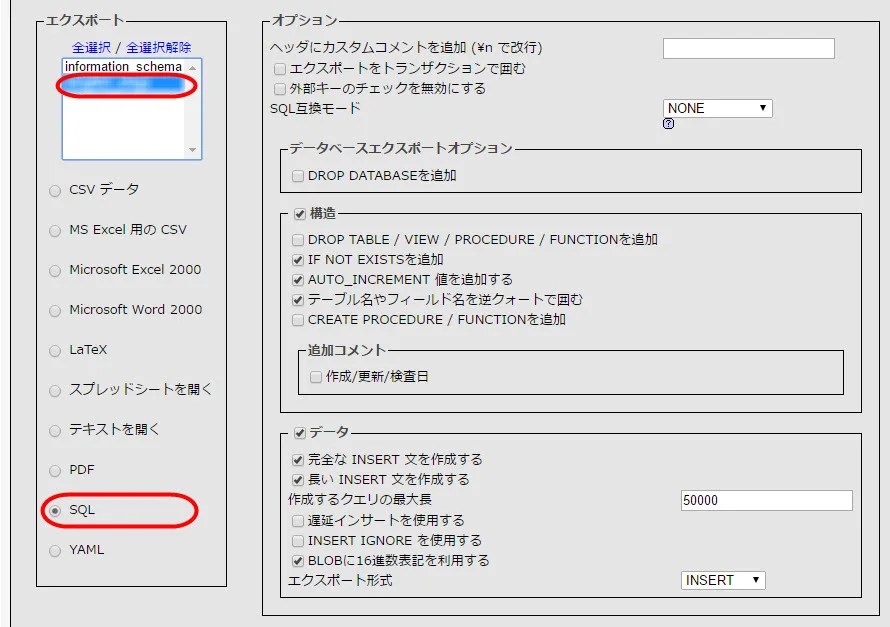Screen dimensions: 890x627
Task: Uncheck the IF NOT EXISTSを追加 option
Action: tap(297, 259)
